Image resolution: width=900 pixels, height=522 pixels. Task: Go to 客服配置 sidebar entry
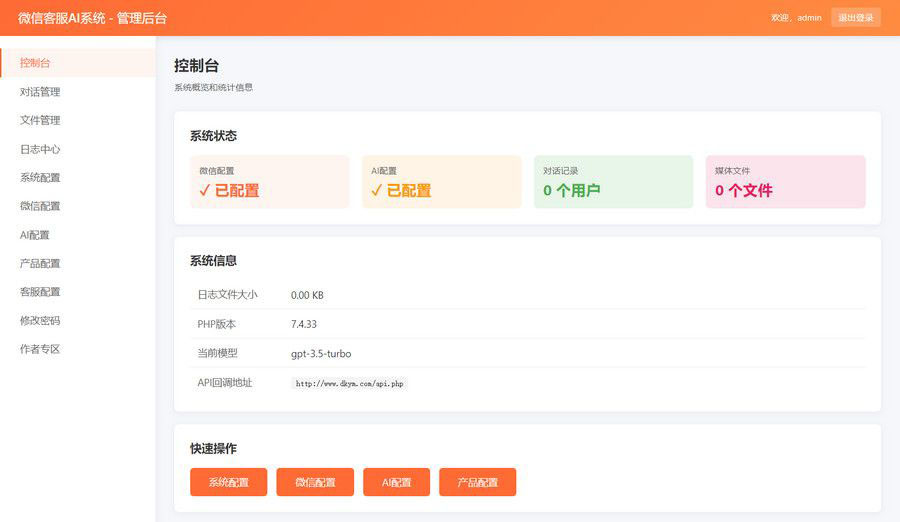pos(40,292)
